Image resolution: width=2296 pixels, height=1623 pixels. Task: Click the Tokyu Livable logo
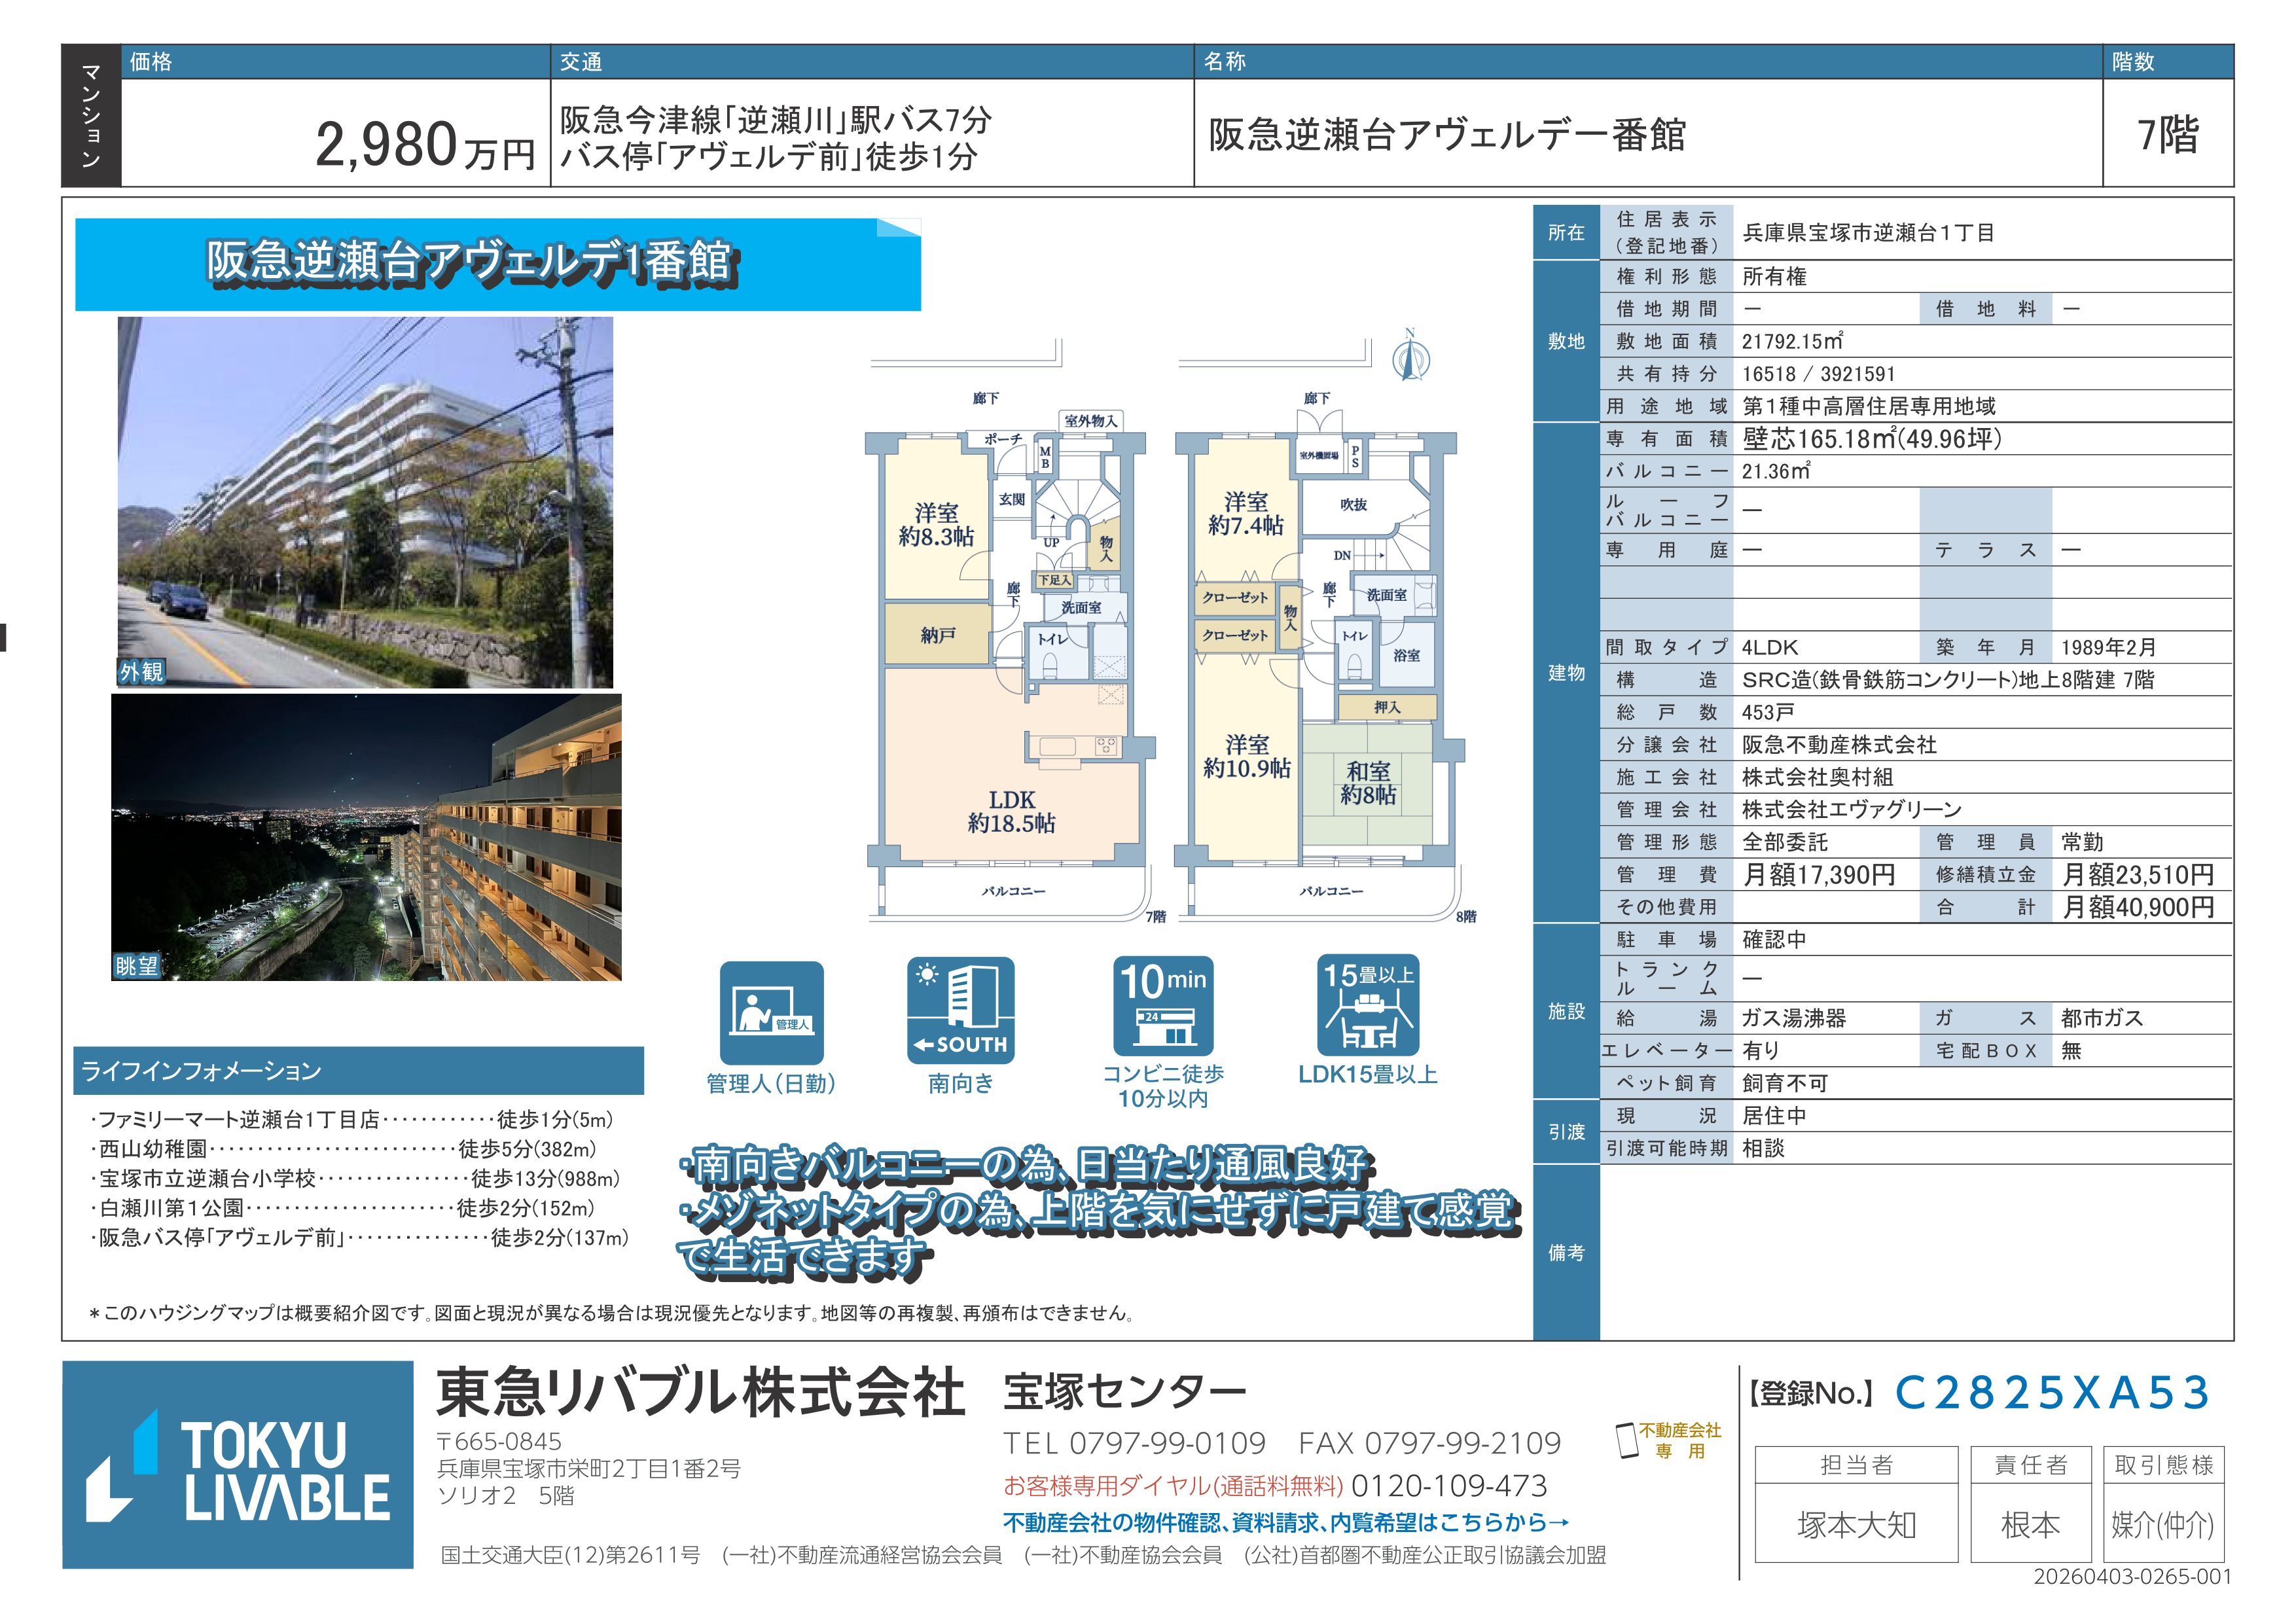point(238,1464)
